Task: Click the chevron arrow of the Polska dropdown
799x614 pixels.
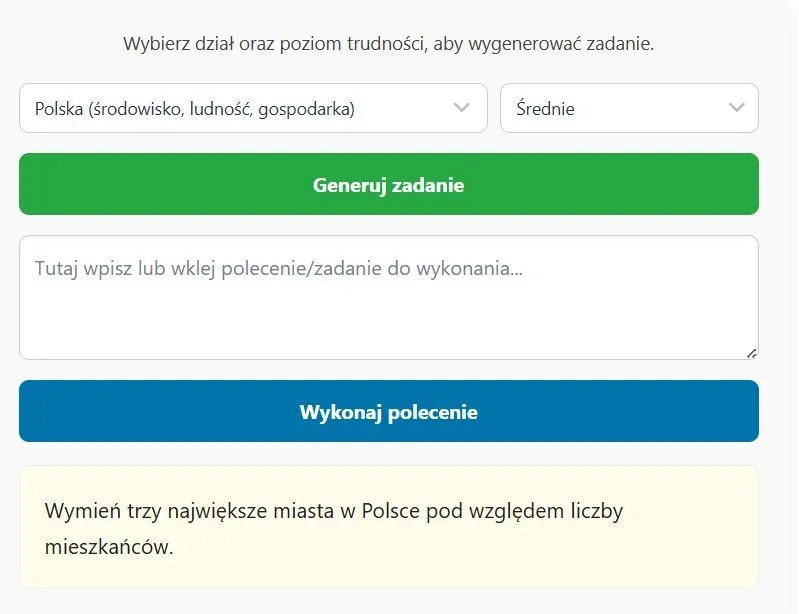Action: (x=462, y=108)
